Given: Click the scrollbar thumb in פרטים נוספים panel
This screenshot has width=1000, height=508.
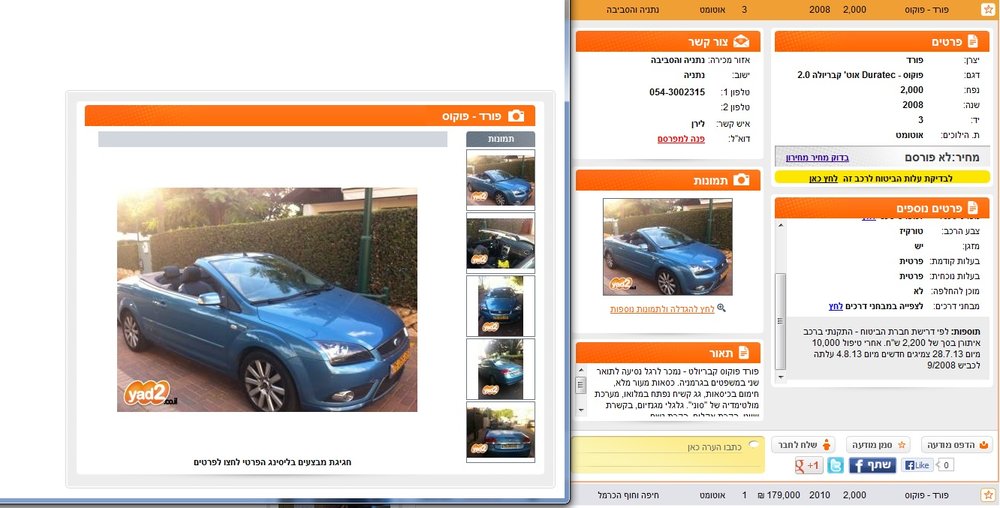Looking at the screenshot, I should pyautogui.click(x=781, y=321).
